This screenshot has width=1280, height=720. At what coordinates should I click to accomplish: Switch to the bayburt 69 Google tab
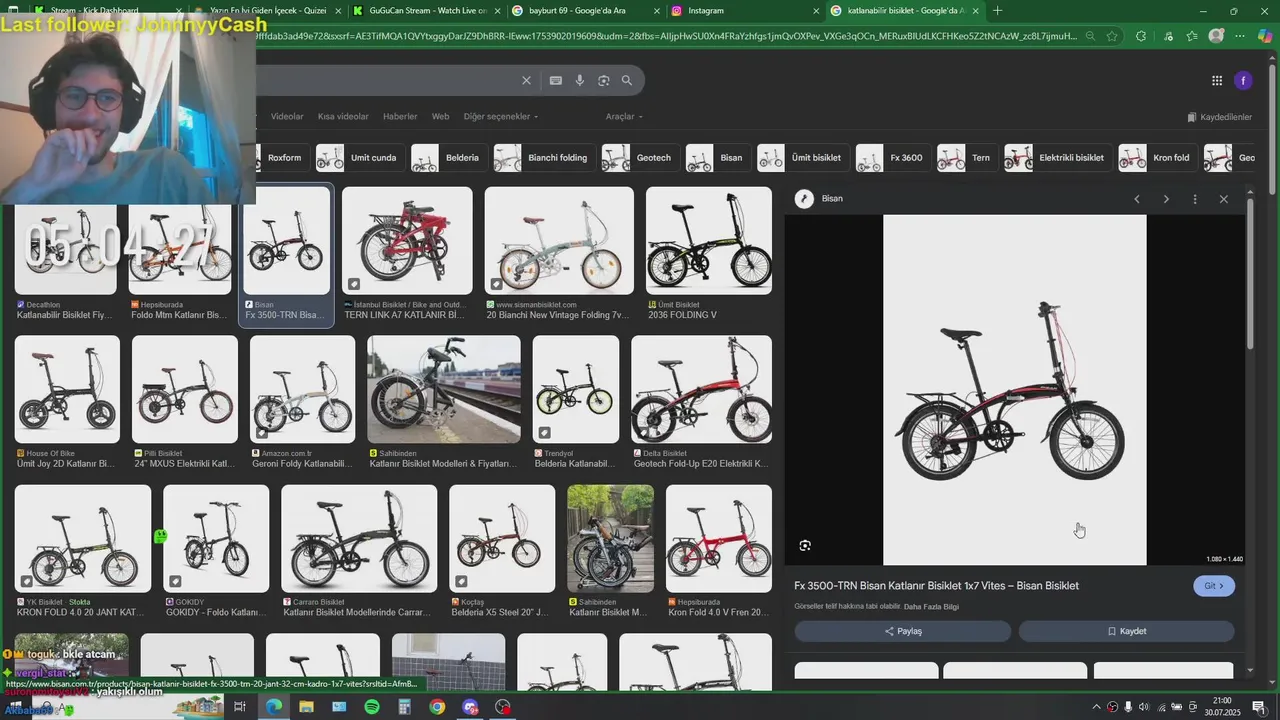click(x=586, y=11)
